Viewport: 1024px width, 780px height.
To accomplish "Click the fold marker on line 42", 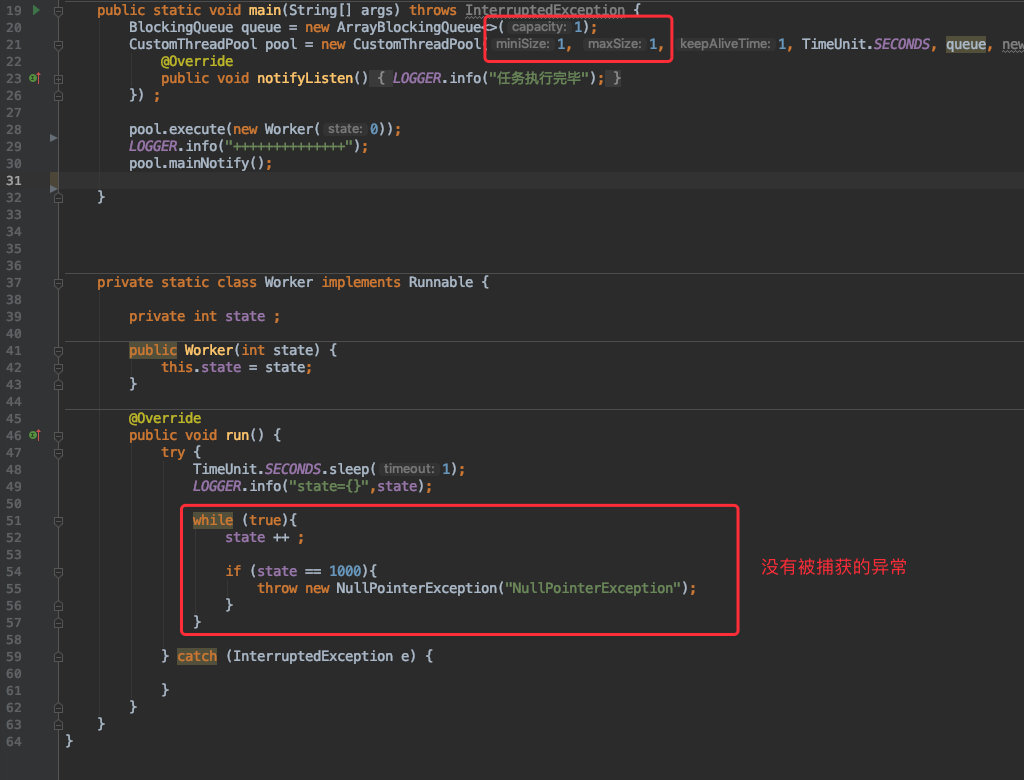I will [58, 368].
